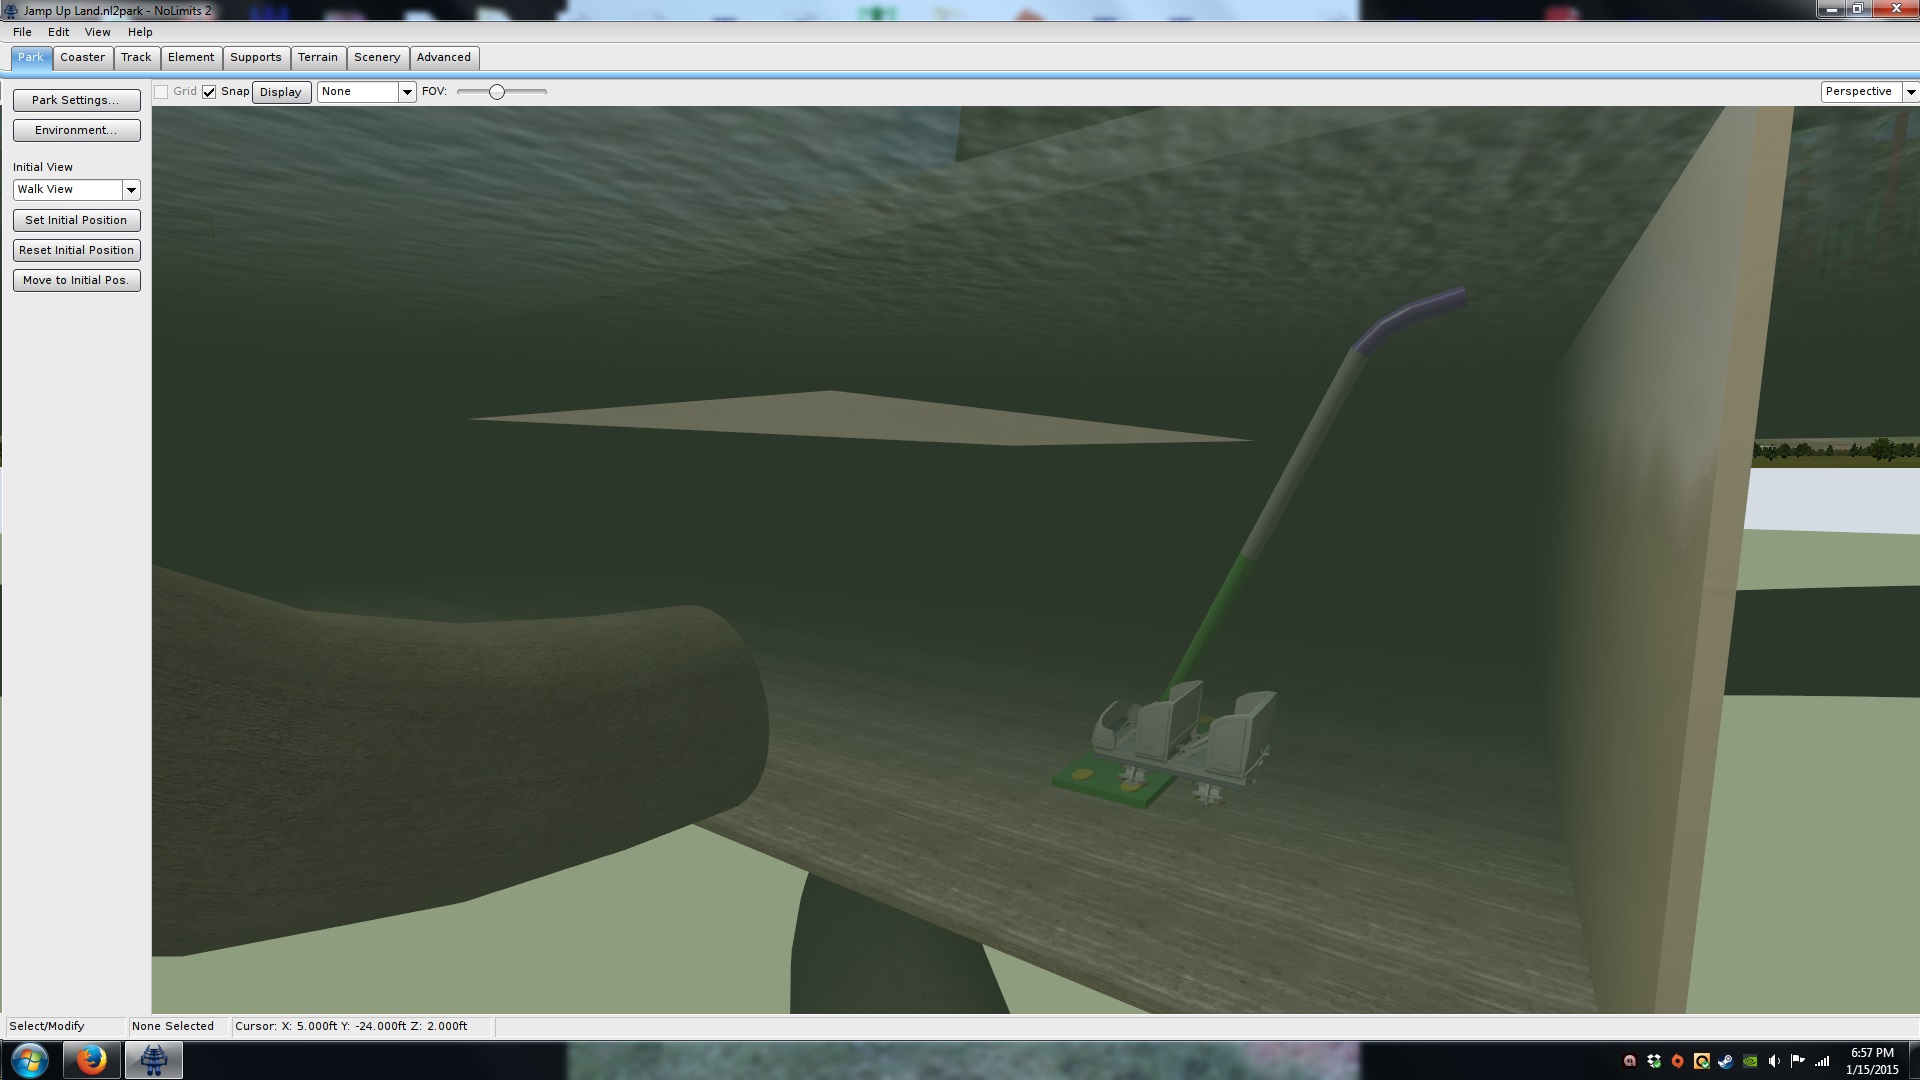Open the volume speaker icon
The height and width of the screenshot is (1080, 1920).
[1774, 1061]
